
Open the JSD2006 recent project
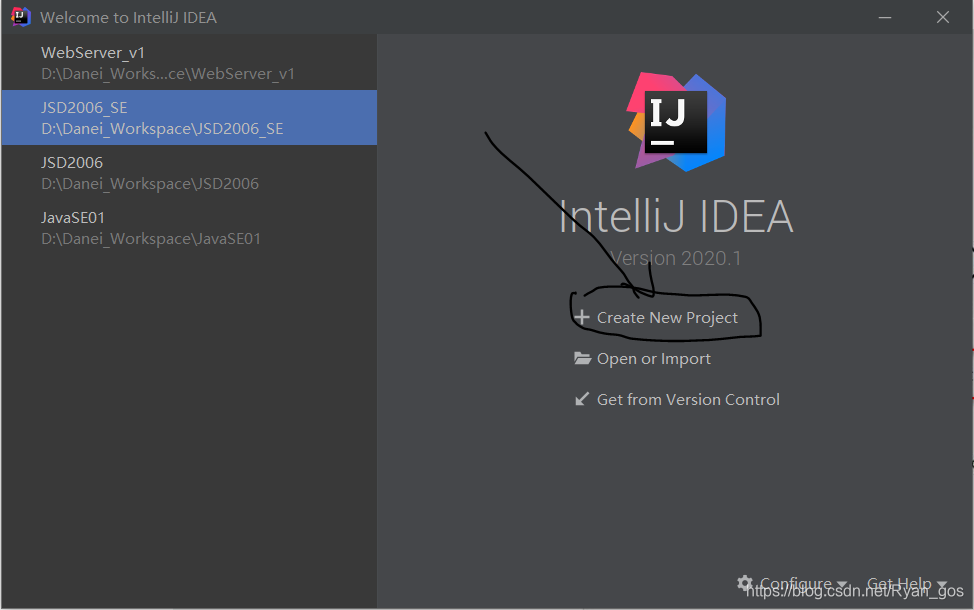(x=189, y=173)
